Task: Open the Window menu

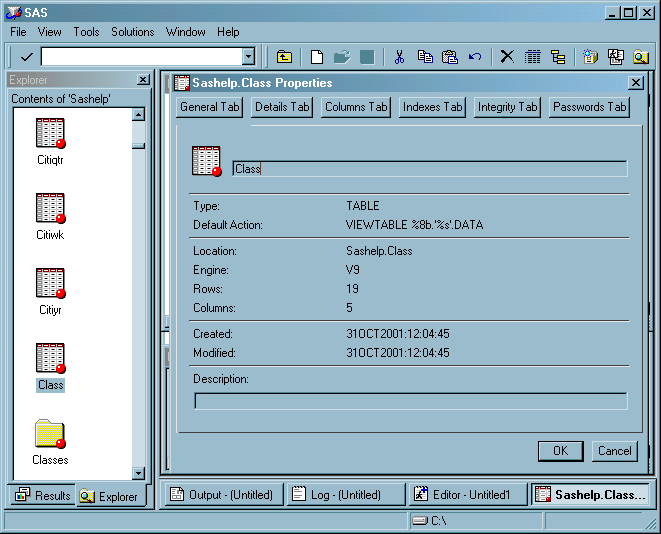Action: (x=185, y=32)
